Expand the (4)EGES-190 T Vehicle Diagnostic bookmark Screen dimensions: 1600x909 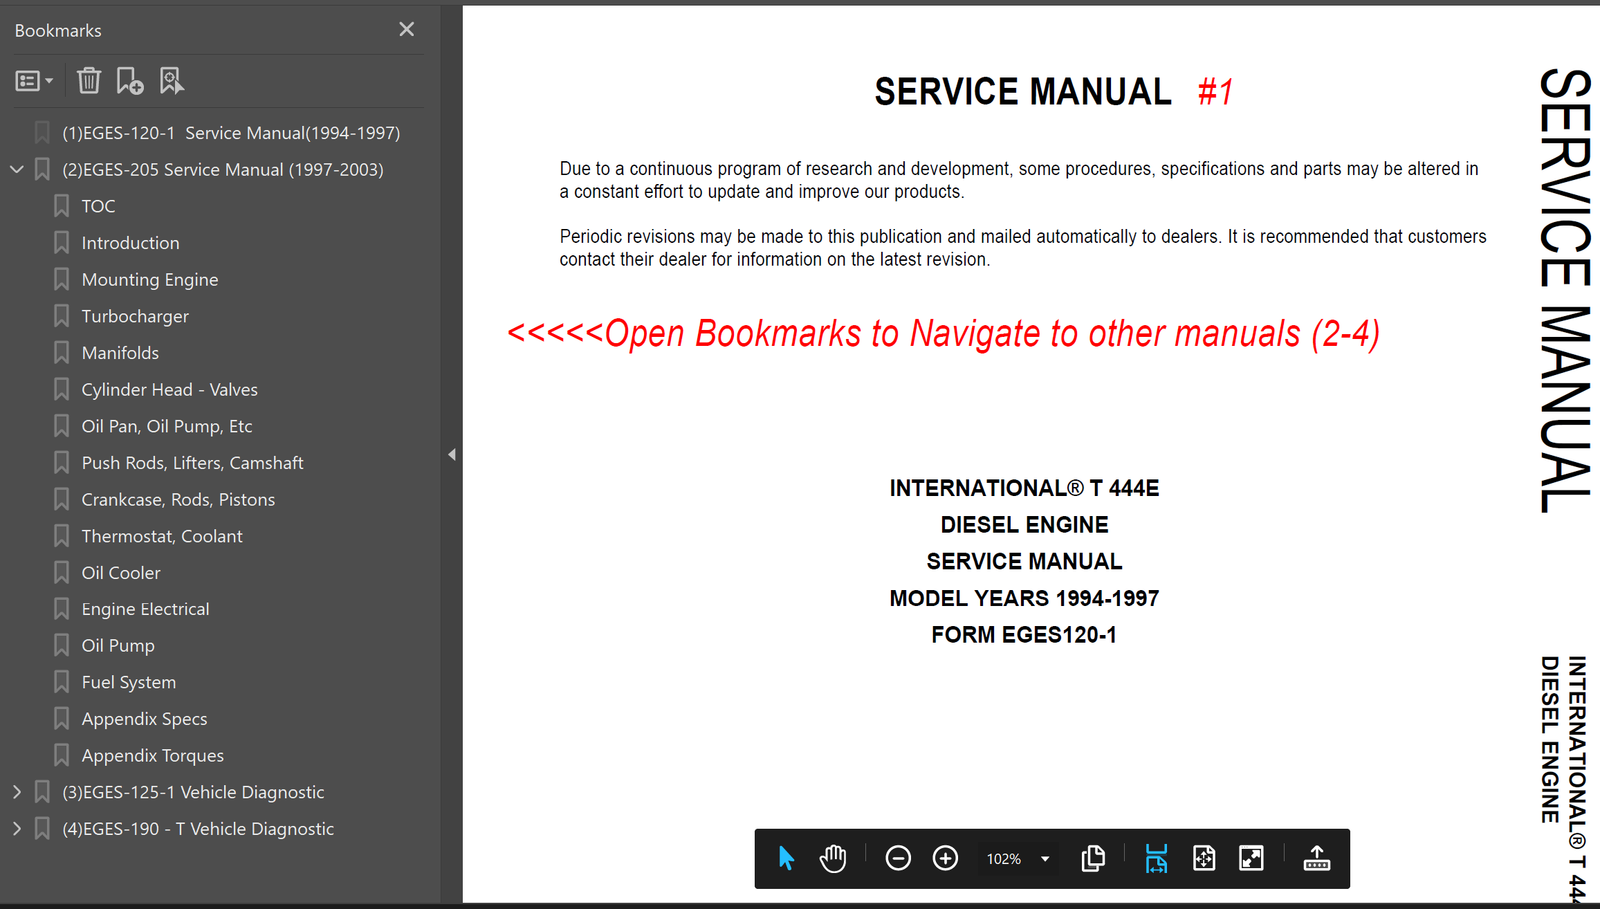(x=17, y=829)
